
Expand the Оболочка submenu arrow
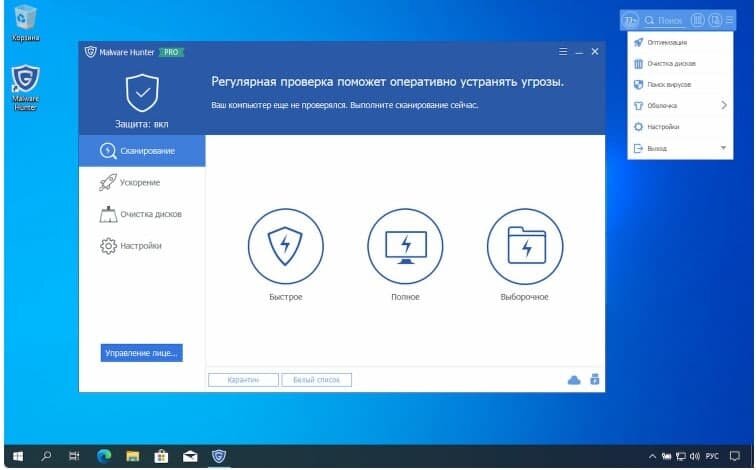click(x=724, y=105)
